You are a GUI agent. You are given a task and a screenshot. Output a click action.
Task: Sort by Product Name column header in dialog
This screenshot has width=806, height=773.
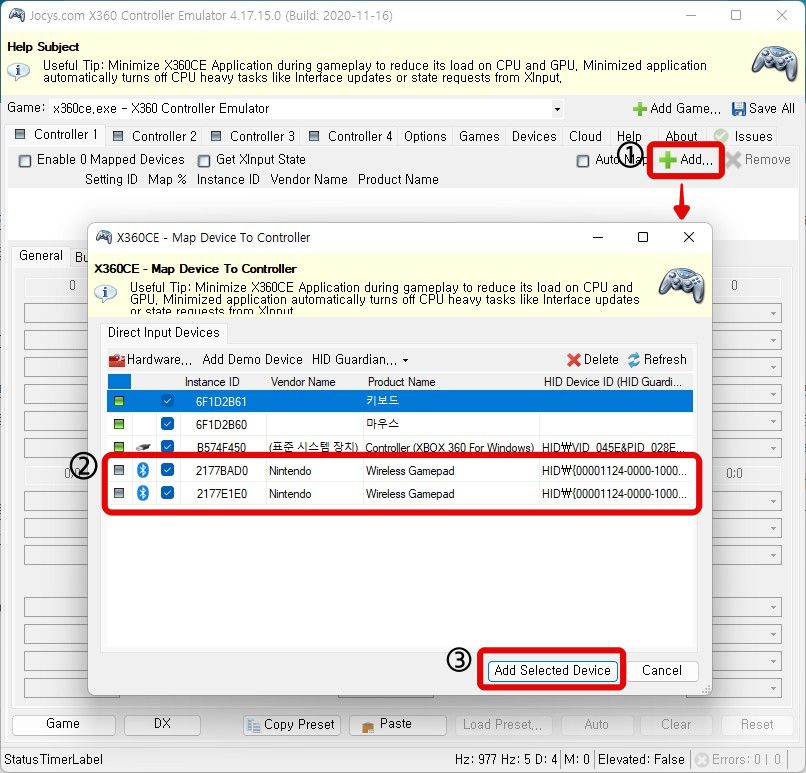click(x=401, y=382)
